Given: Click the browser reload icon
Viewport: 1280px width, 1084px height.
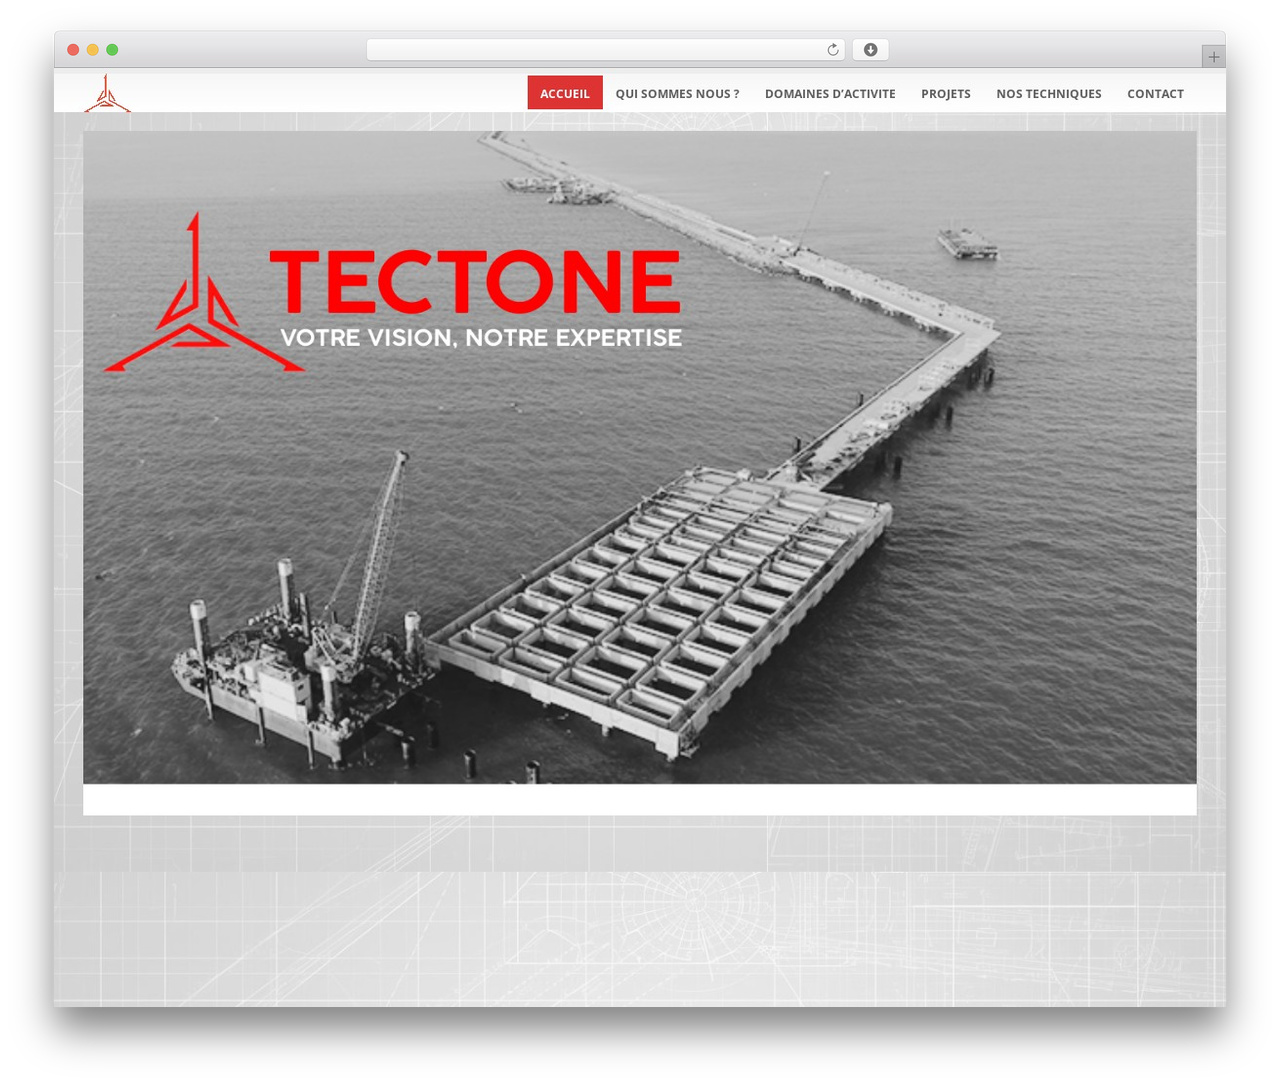Looking at the screenshot, I should [x=832, y=50].
